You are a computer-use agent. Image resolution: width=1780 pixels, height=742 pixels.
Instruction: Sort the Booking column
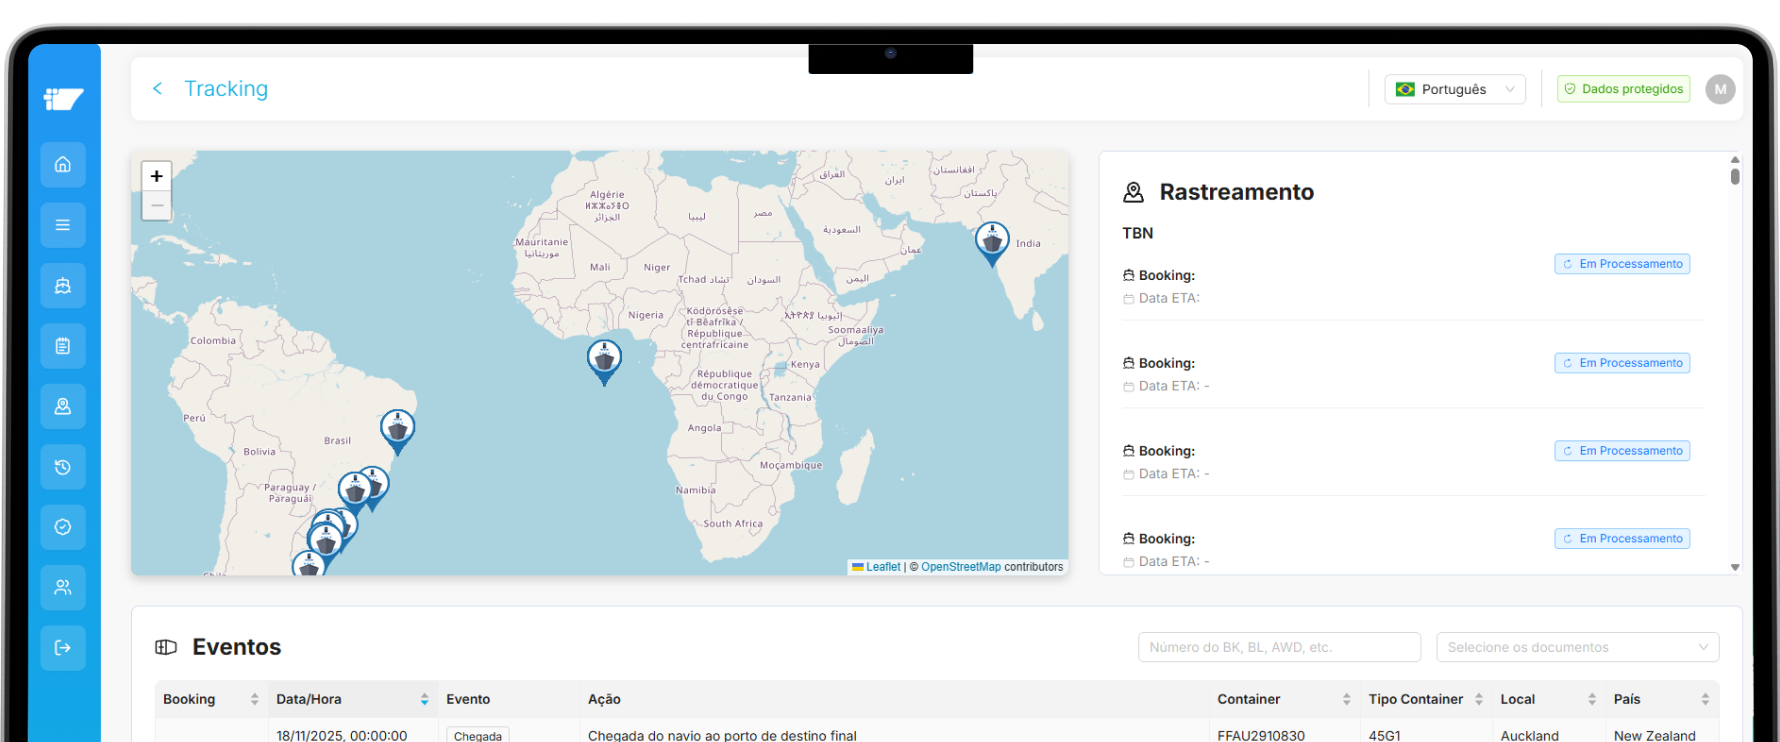pyautogui.click(x=254, y=699)
